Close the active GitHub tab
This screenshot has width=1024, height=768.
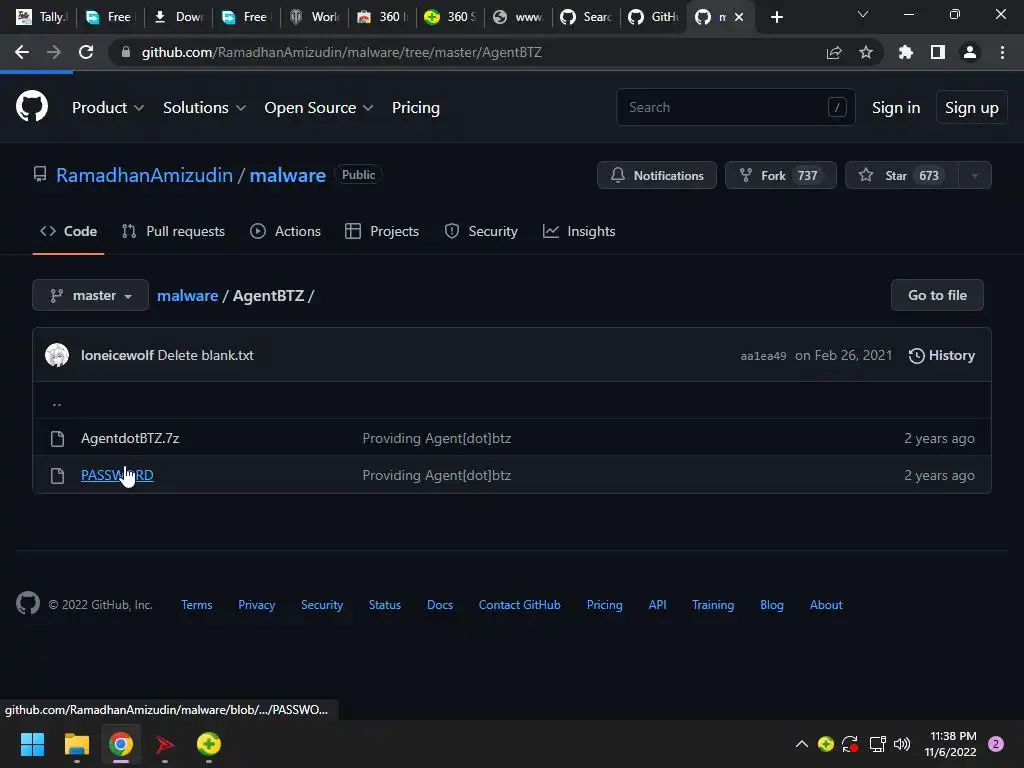point(739,17)
